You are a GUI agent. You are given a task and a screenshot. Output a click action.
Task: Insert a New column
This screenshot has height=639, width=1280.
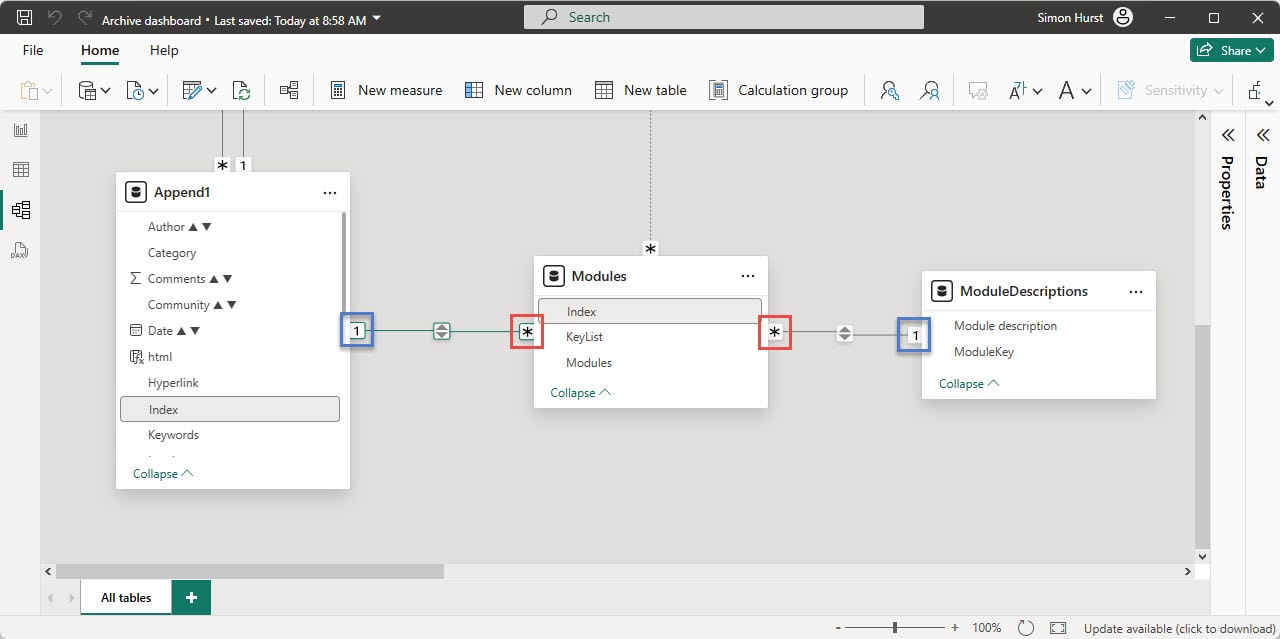pos(518,90)
